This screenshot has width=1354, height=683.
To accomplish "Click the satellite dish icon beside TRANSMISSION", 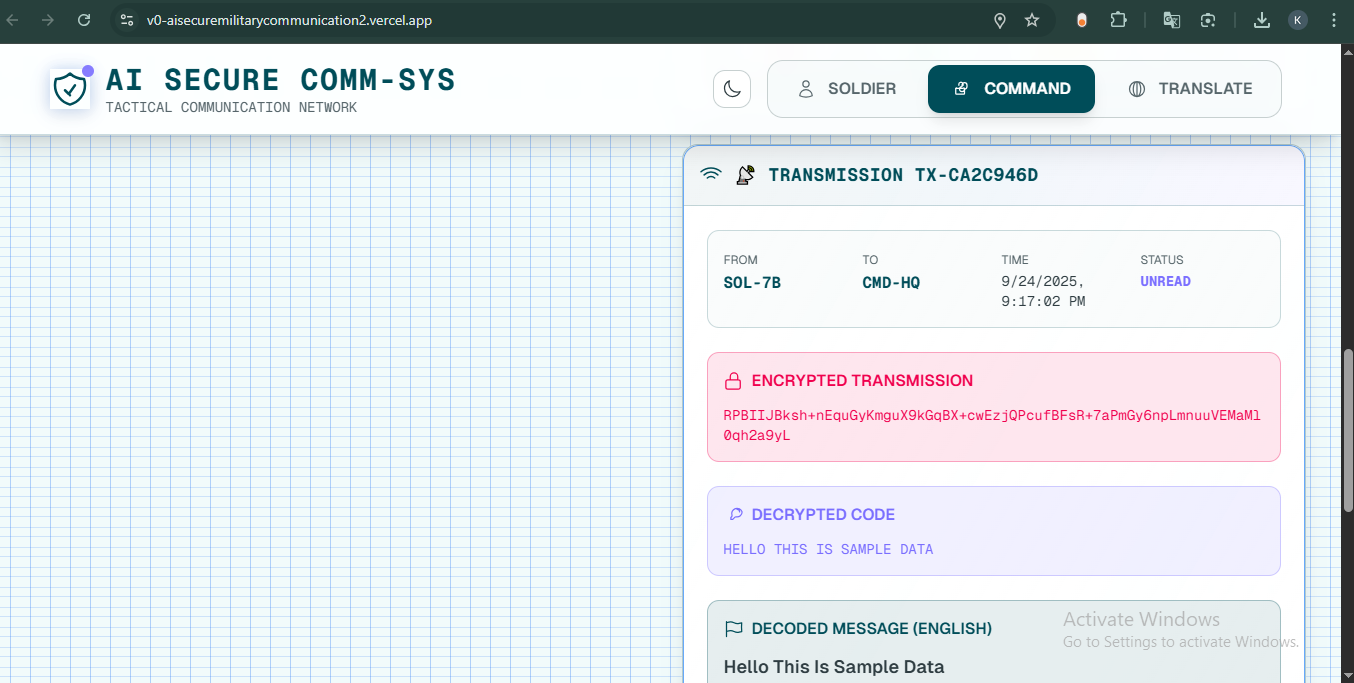I will click(745, 175).
